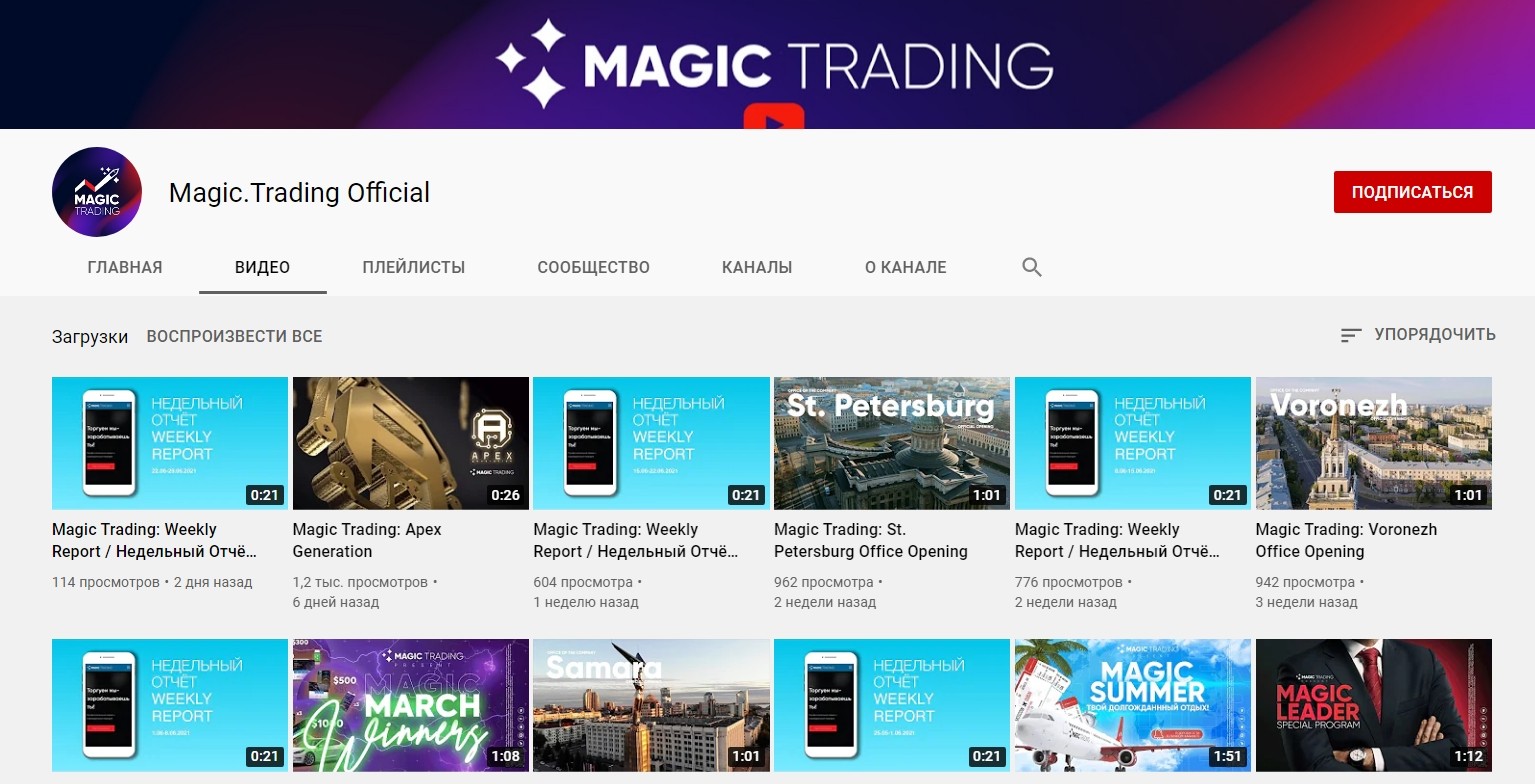Screen dimensions: 1535x784
Task: Click Weekly Report title posted 1 неделю назад
Action: [x=636, y=540]
